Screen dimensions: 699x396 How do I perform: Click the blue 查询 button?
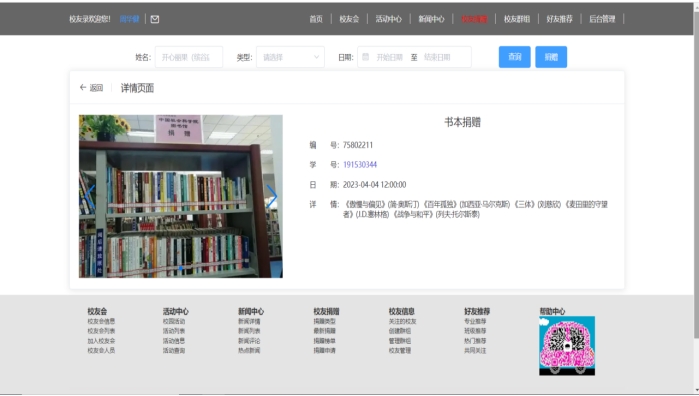click(x=514, y=57)
